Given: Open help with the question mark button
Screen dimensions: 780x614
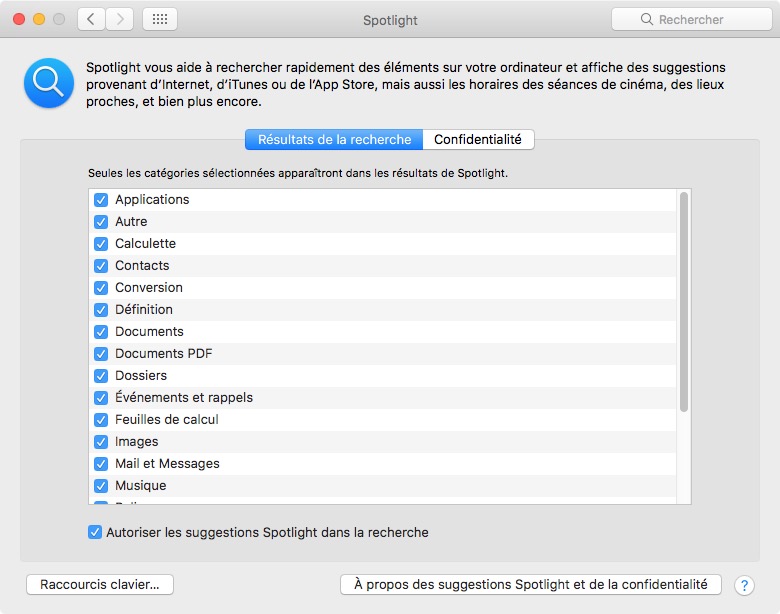Looking at the screenshot, I should click(744, 585).
